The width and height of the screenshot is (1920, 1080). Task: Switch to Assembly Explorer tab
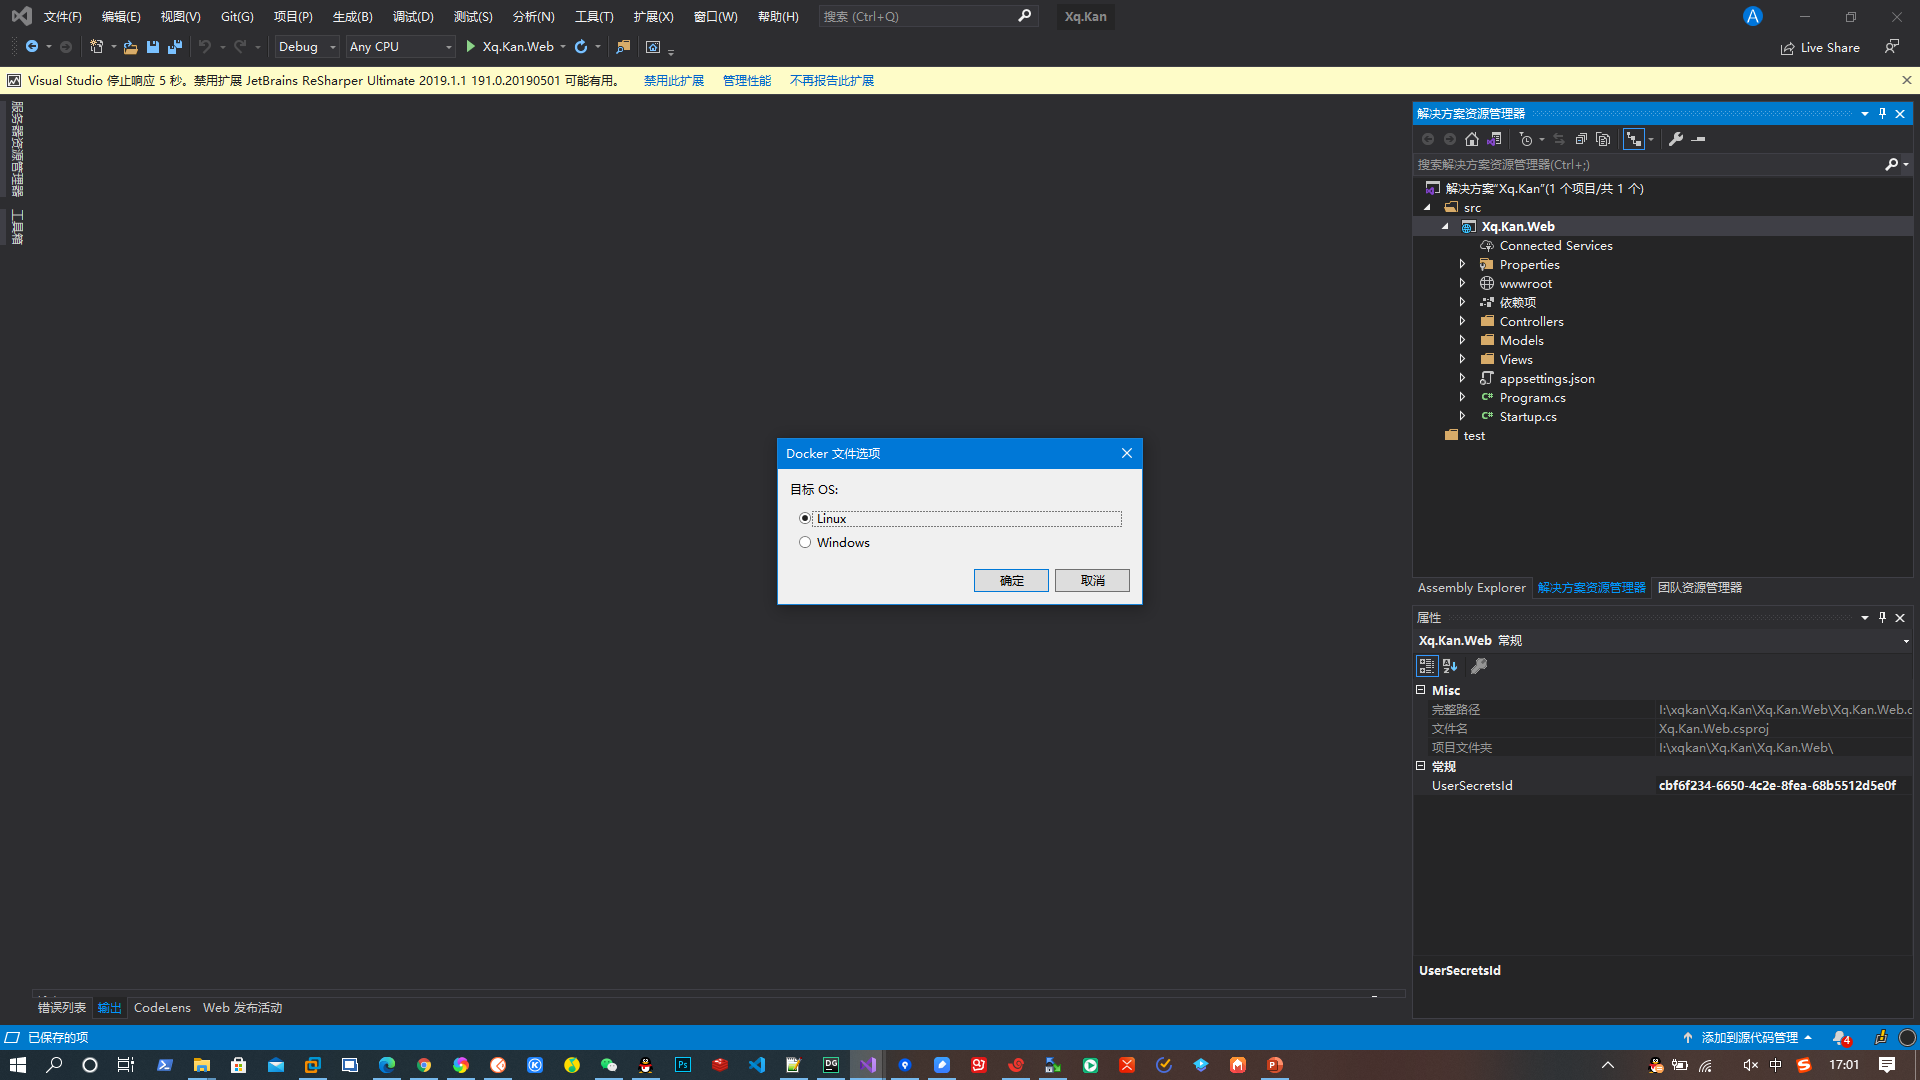click(x=1471, y=588)
